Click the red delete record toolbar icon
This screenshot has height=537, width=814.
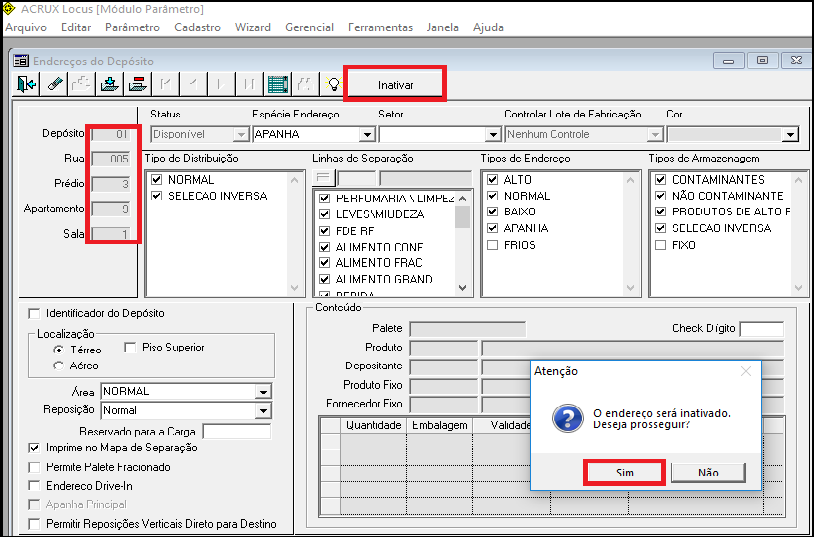click(x=138, y=84)
